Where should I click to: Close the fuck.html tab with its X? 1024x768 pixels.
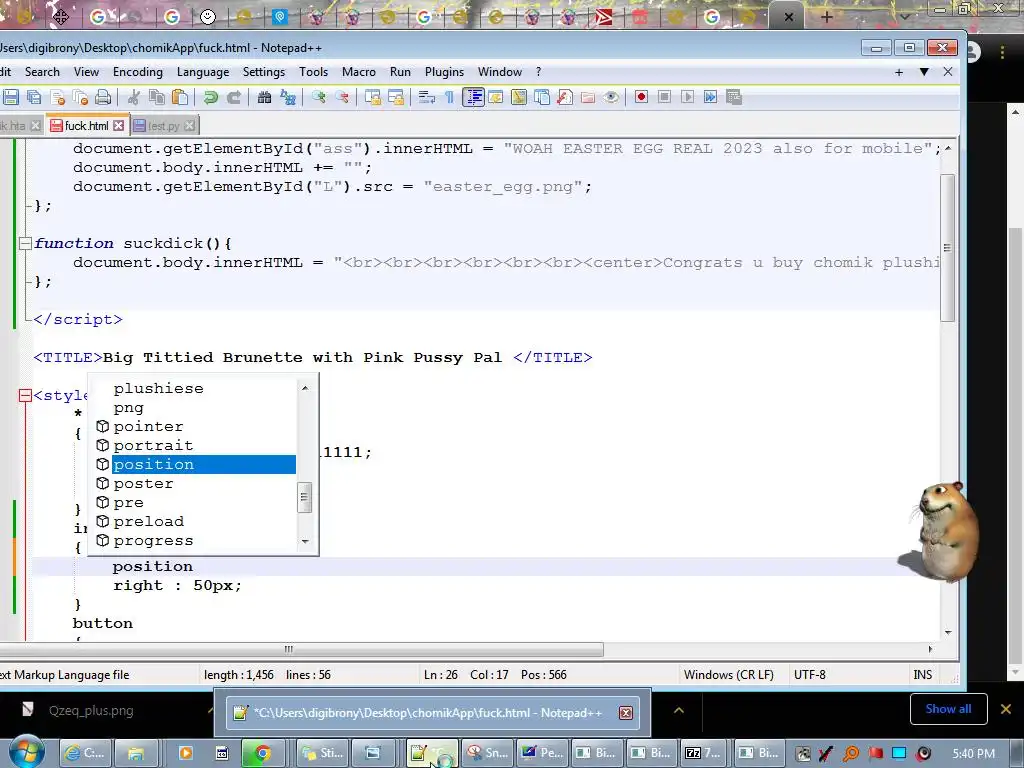pyautogui.click(x=118, y=125)
